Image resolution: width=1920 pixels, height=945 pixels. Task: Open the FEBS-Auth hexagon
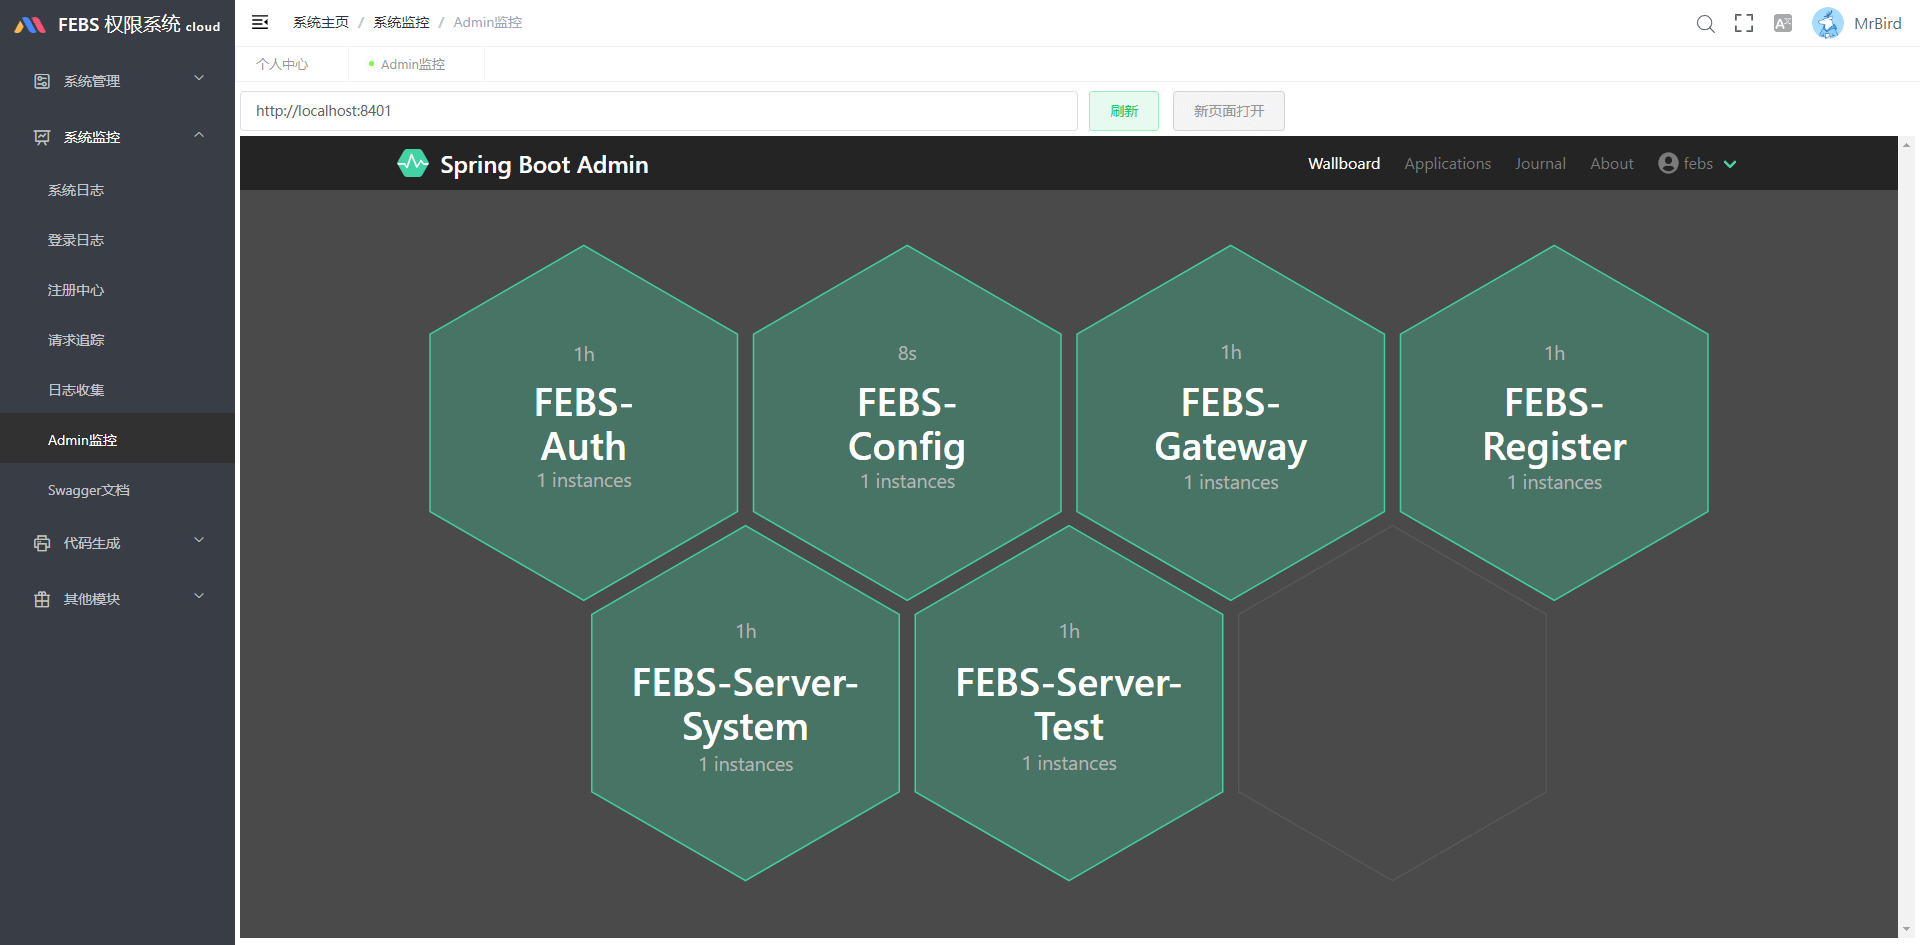pos(584,423)
